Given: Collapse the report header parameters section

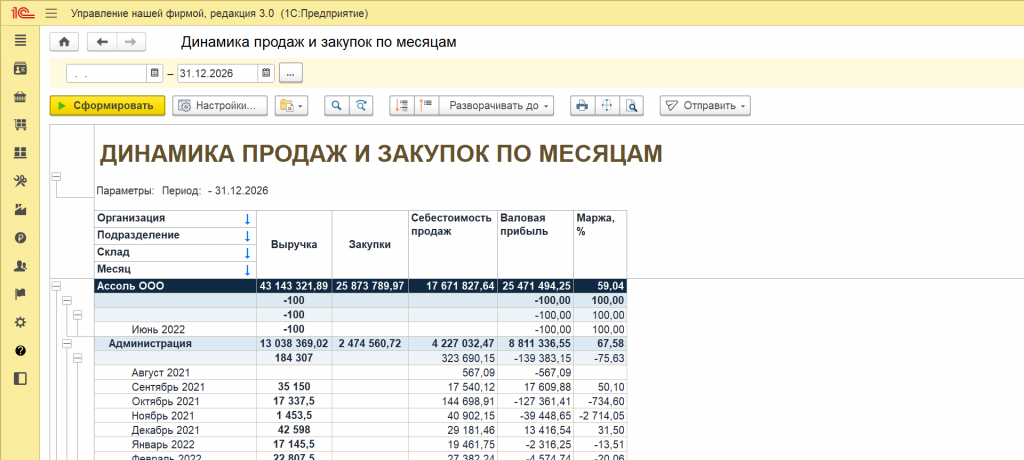Looking at the screenshot, I should click(x=57, y=176).
